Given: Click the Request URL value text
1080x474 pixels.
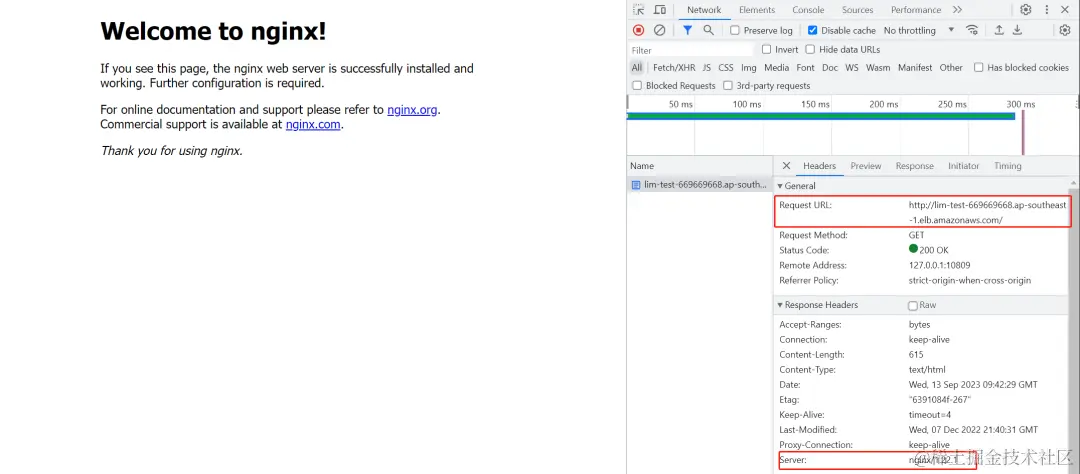Looking at the screenshot, I should (x=987, y=212).
